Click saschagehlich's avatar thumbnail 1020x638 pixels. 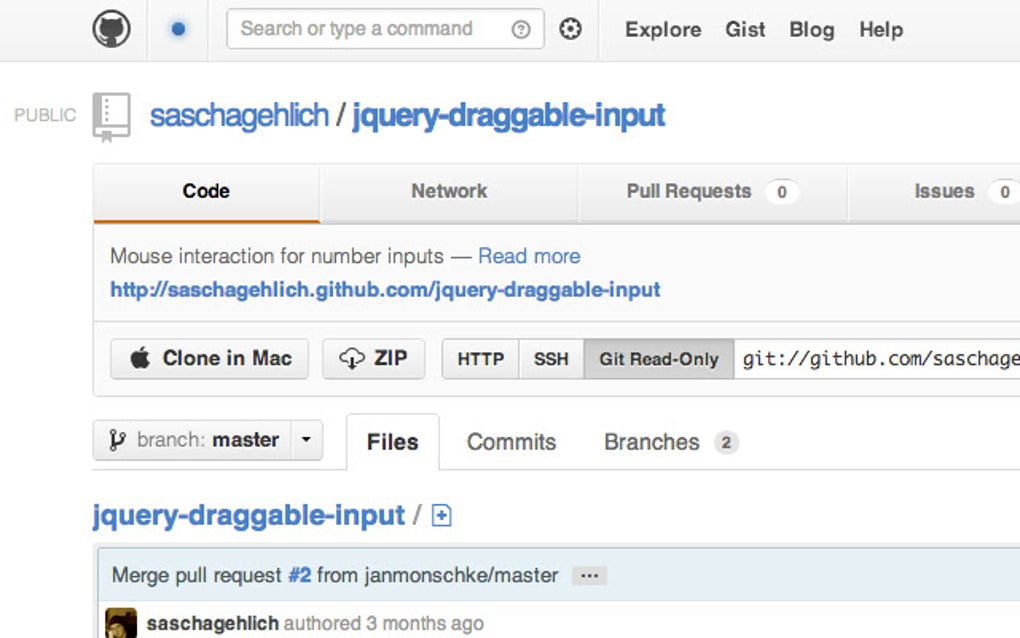click(121, 623)
